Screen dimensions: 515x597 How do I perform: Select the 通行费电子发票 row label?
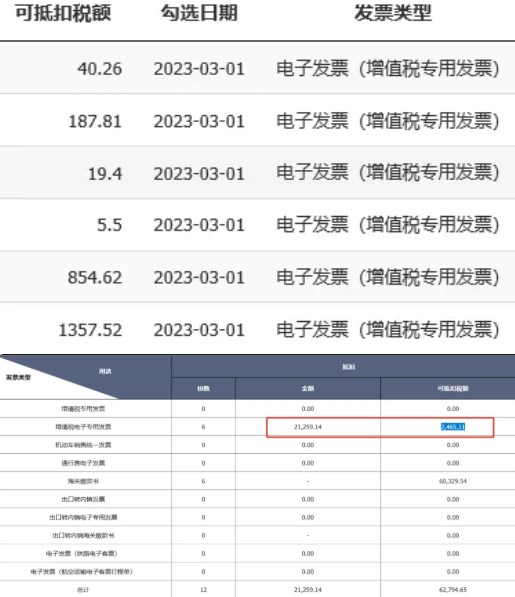(x=83, y=463)
